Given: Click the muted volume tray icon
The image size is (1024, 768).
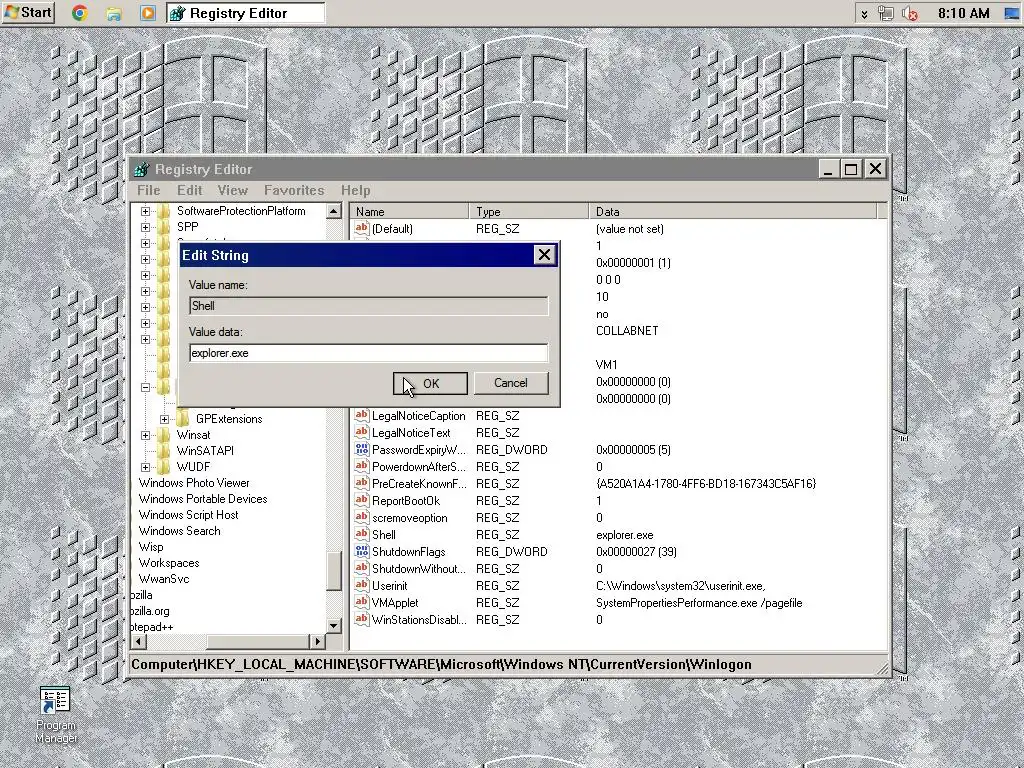Looking at the screenshot, I should tap(910, 13).
